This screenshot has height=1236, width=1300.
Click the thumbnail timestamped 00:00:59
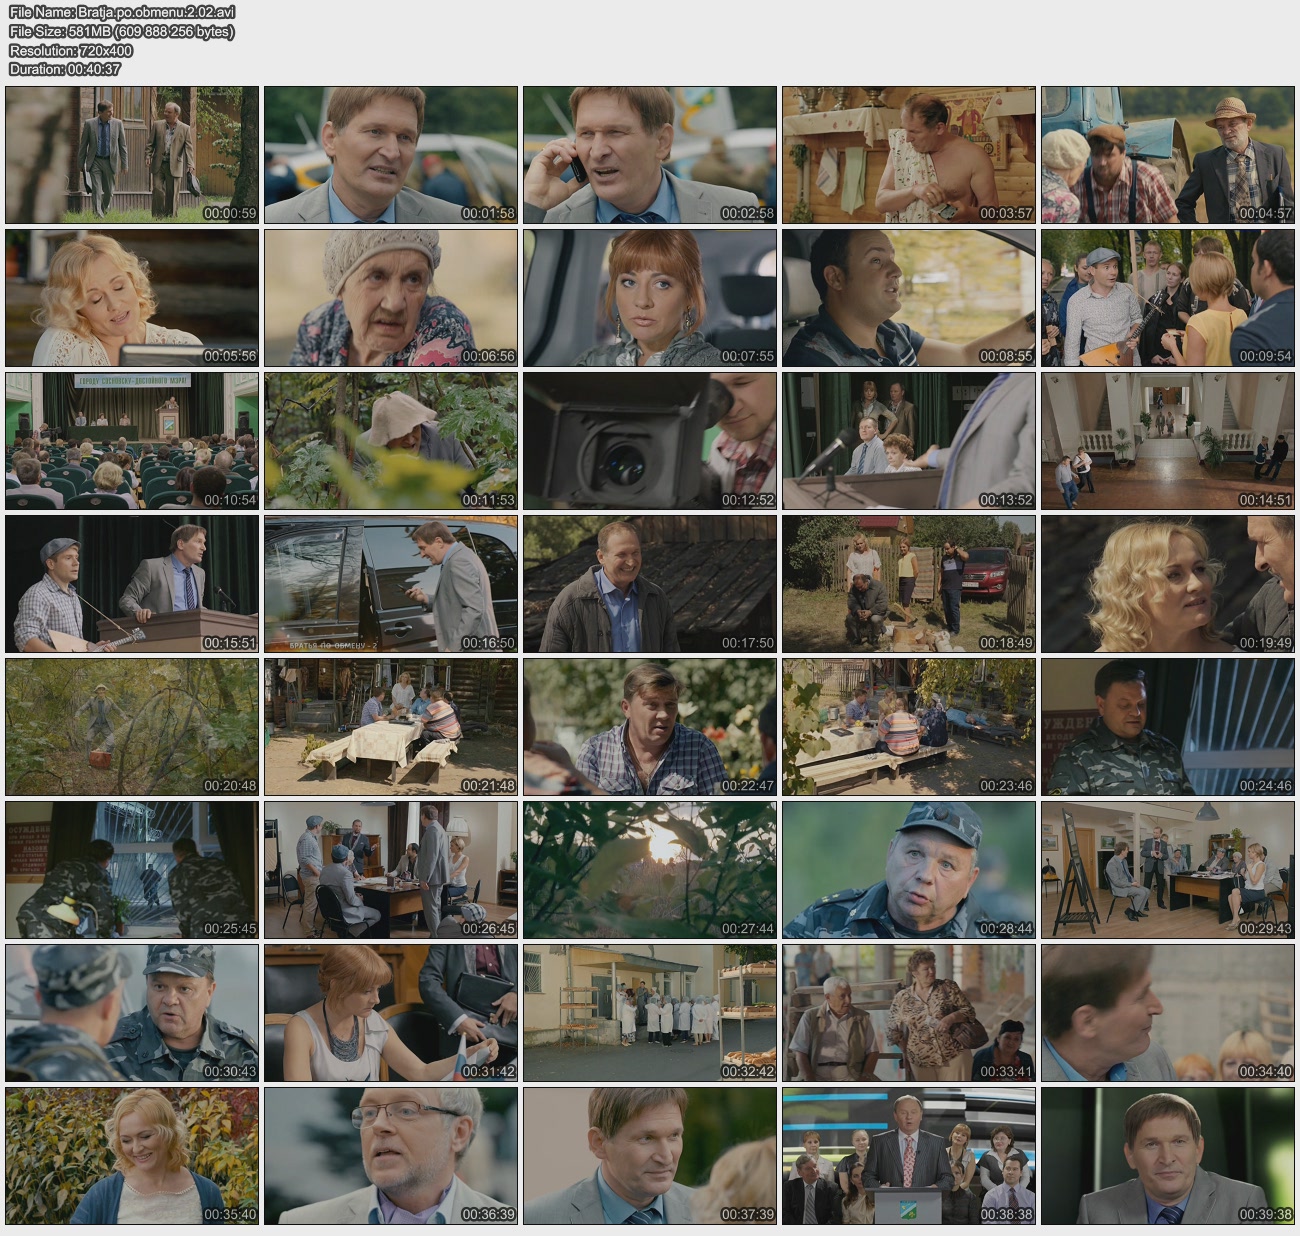coord(132,154)
